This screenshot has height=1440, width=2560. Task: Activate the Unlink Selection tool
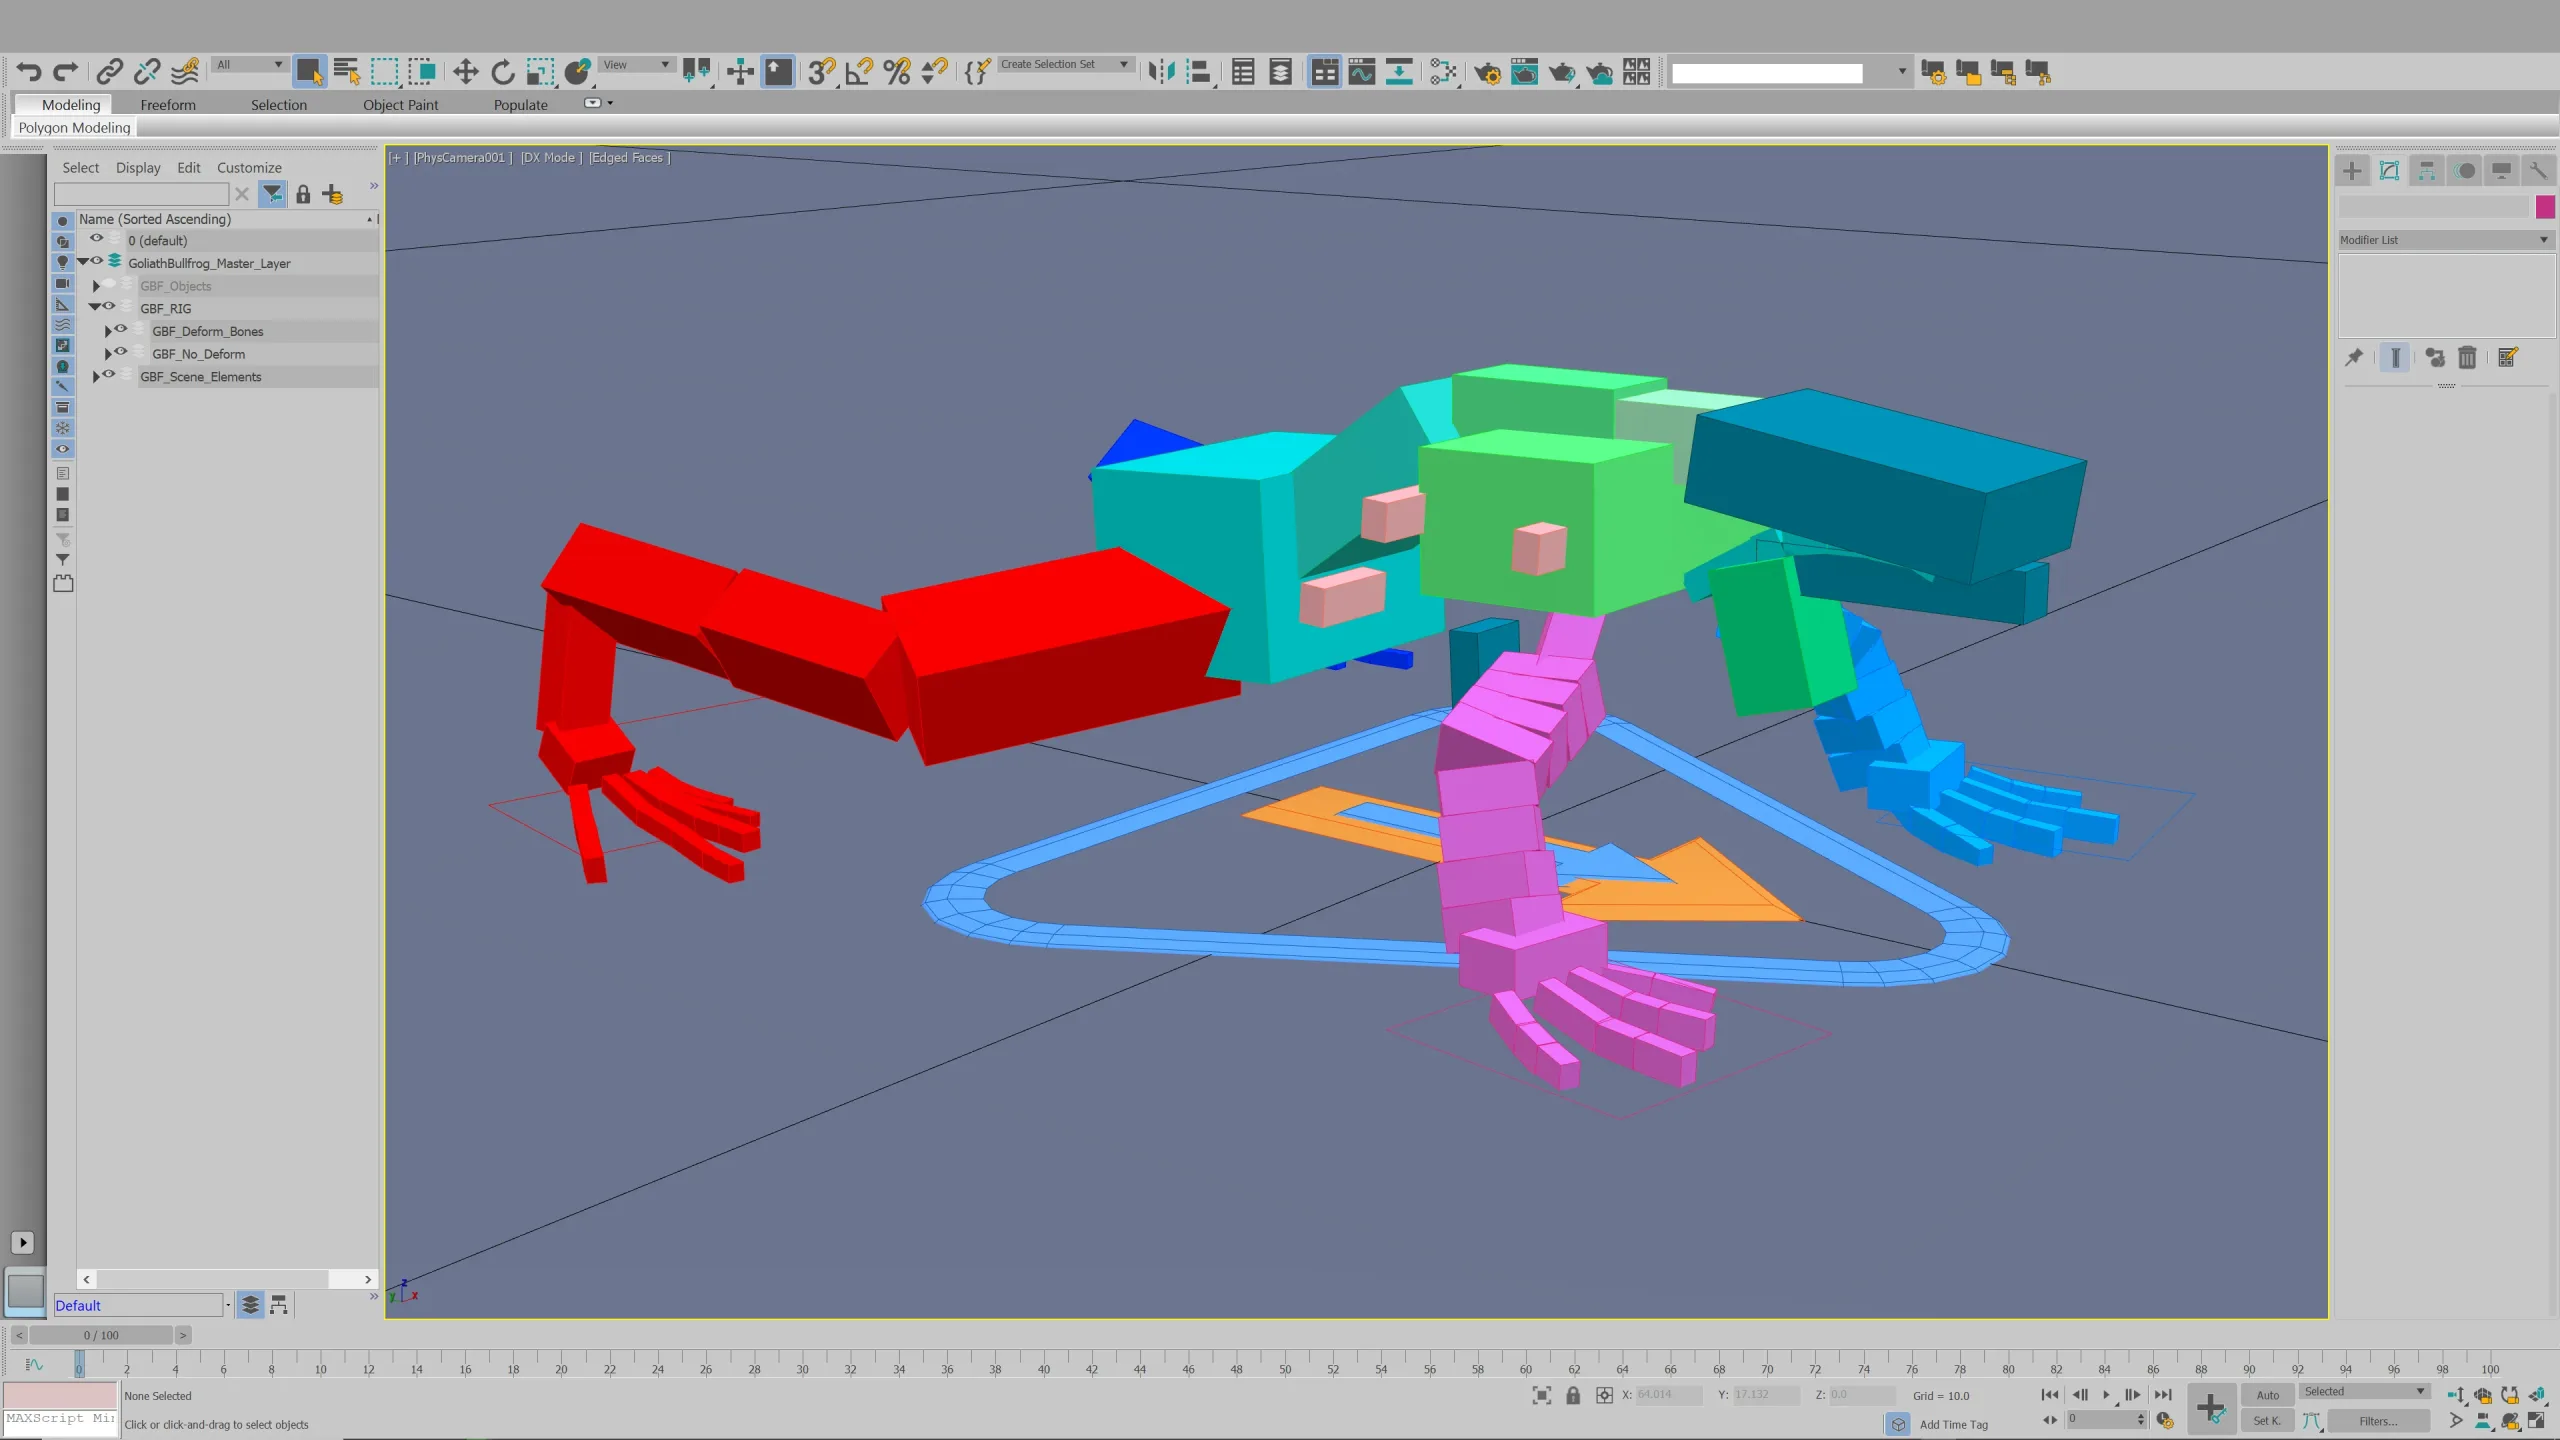(x=147, y=72)
